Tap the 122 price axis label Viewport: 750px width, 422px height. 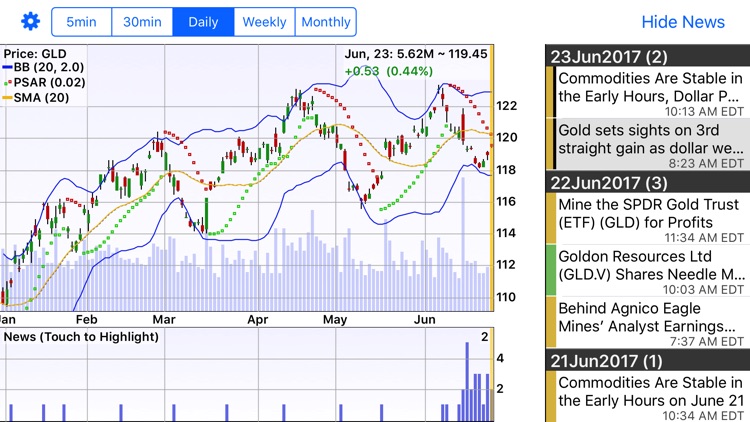507,106
